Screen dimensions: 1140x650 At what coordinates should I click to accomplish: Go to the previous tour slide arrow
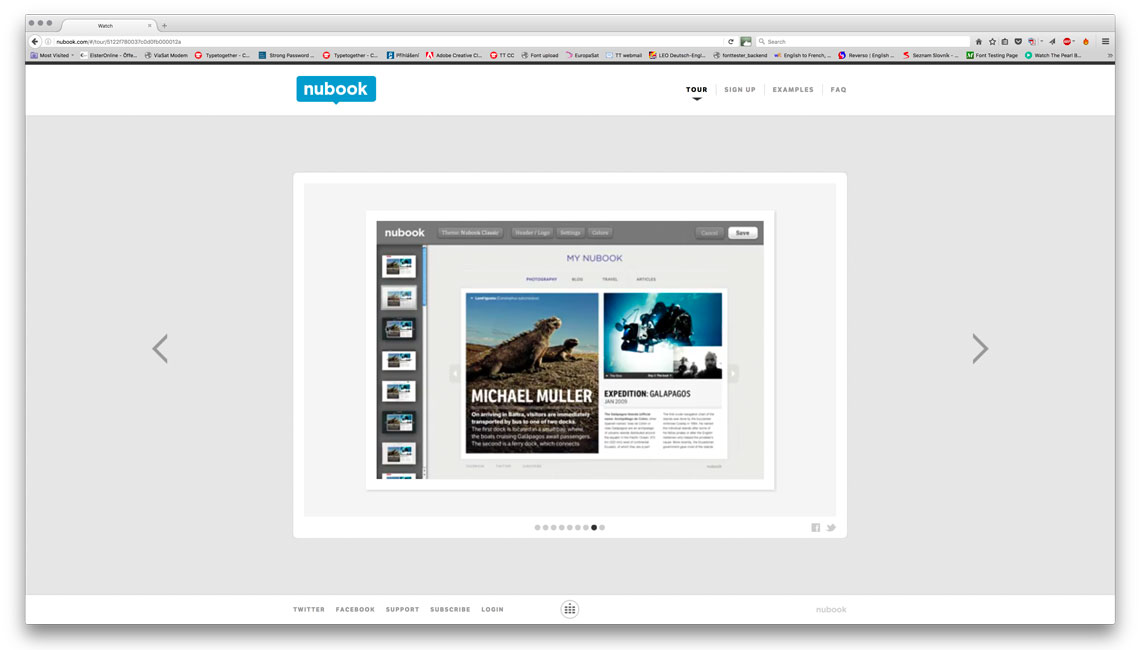(x=160, y=349)
